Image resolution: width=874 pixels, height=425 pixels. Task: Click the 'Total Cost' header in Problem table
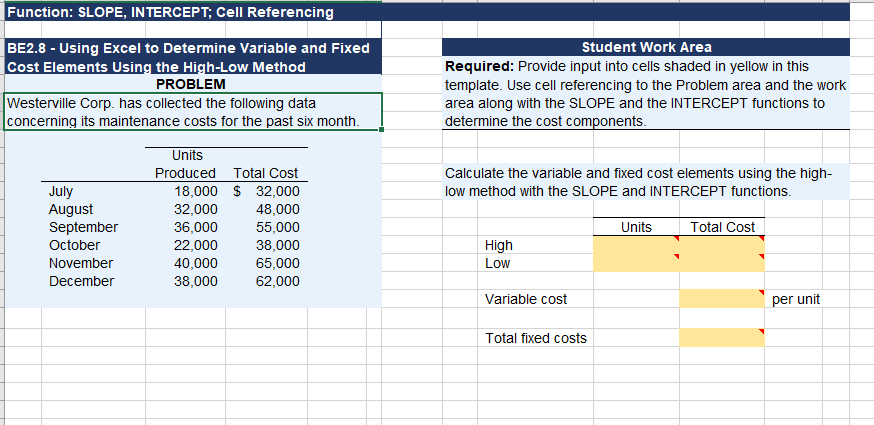[266, 173]
